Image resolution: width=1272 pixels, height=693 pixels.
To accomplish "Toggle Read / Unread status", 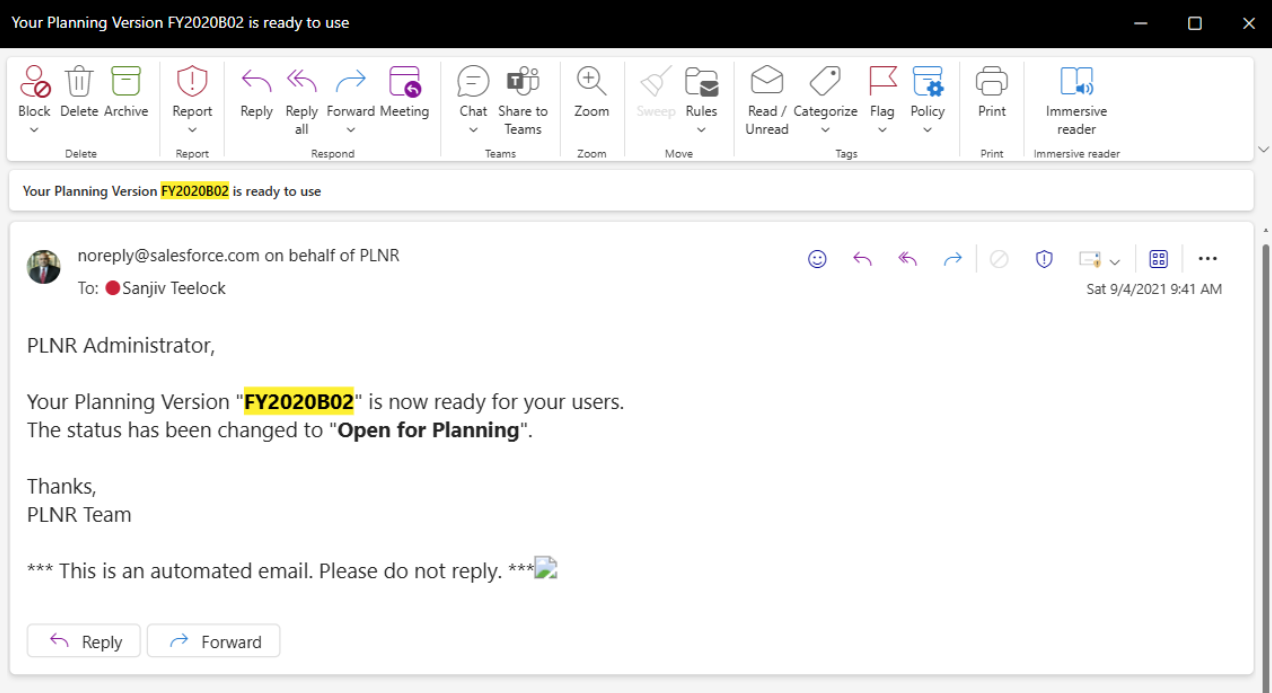I will (x=766, y=82).
